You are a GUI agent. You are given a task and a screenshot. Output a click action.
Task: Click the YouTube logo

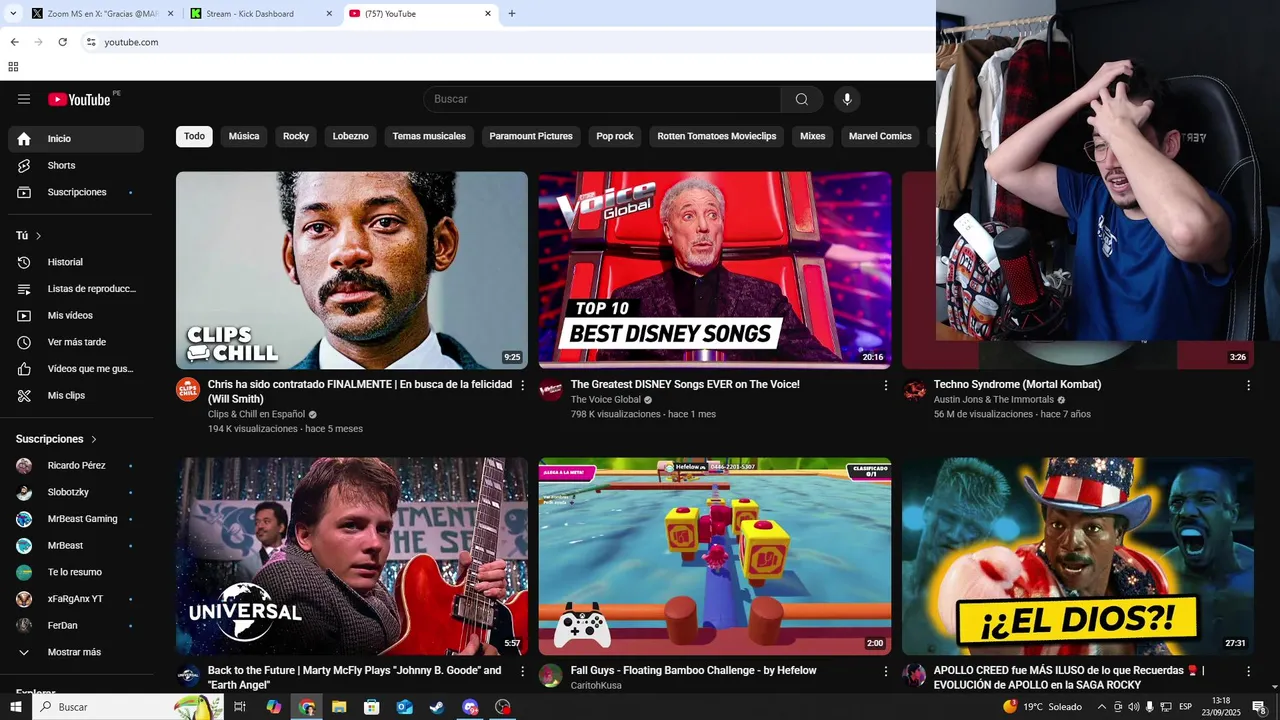click(79, 99)
